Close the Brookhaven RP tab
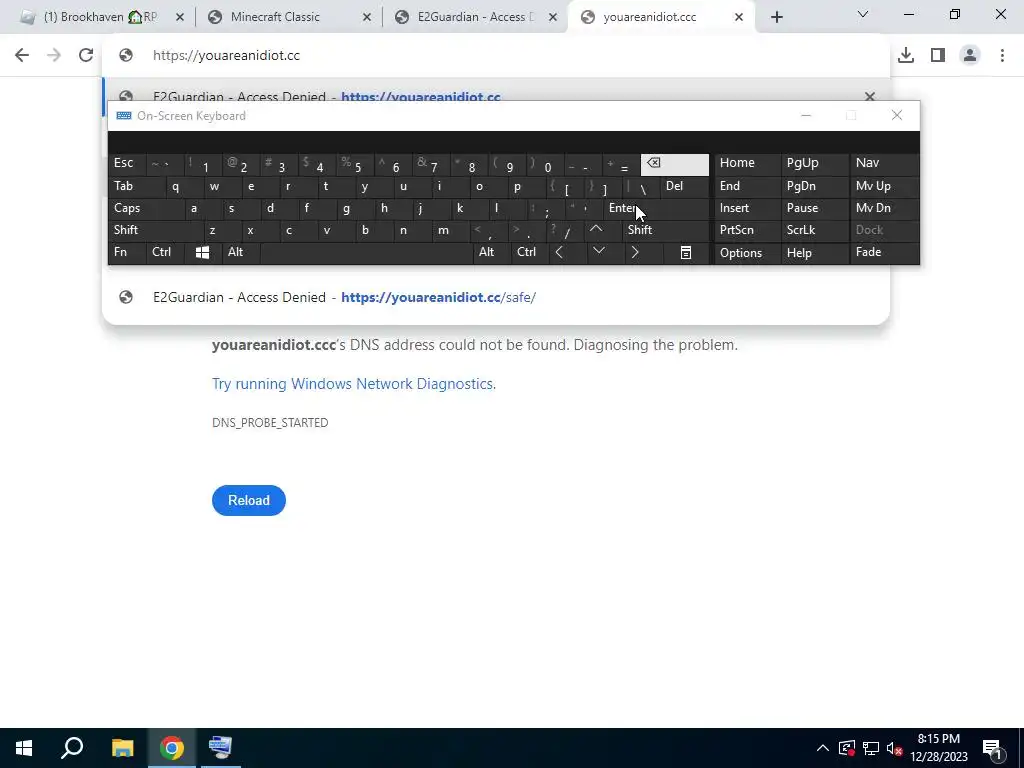 pyautogui.click(x=180, y=18)
